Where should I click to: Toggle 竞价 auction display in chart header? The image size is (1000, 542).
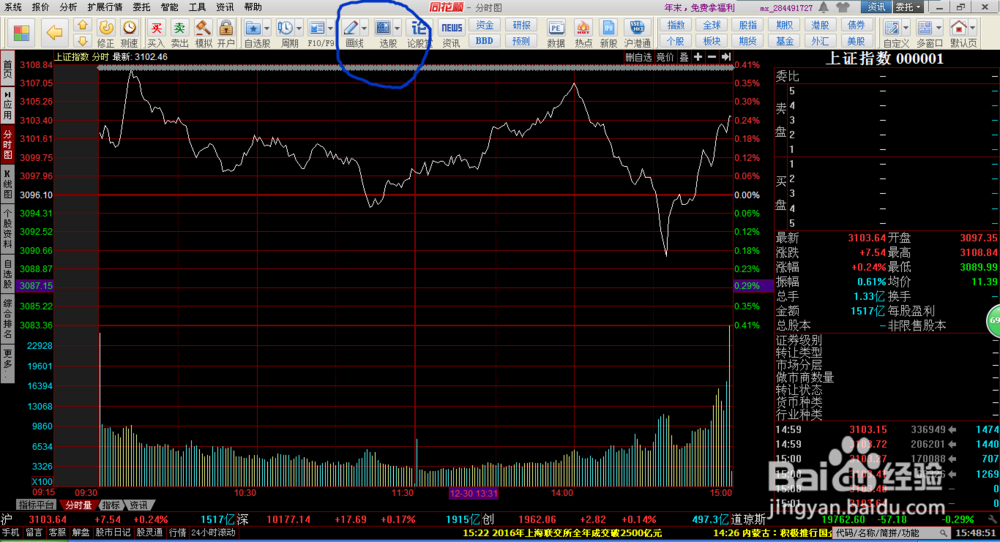pyautogui.click(x=662, y=57)
